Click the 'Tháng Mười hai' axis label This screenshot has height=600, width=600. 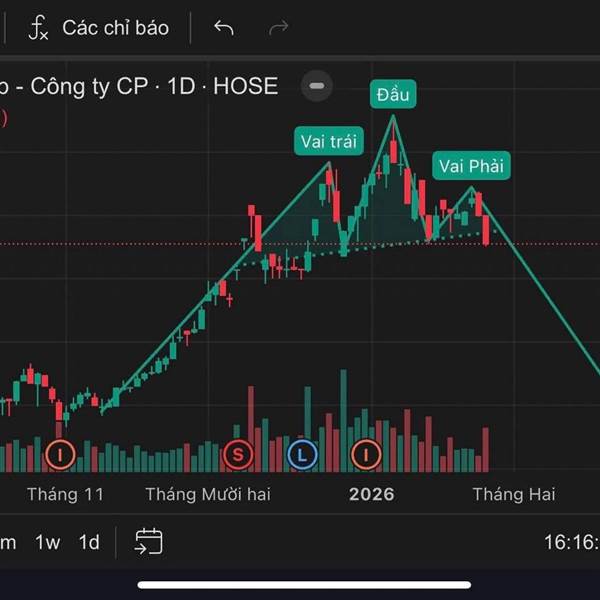pyautogui.click(x=208, y=494)
